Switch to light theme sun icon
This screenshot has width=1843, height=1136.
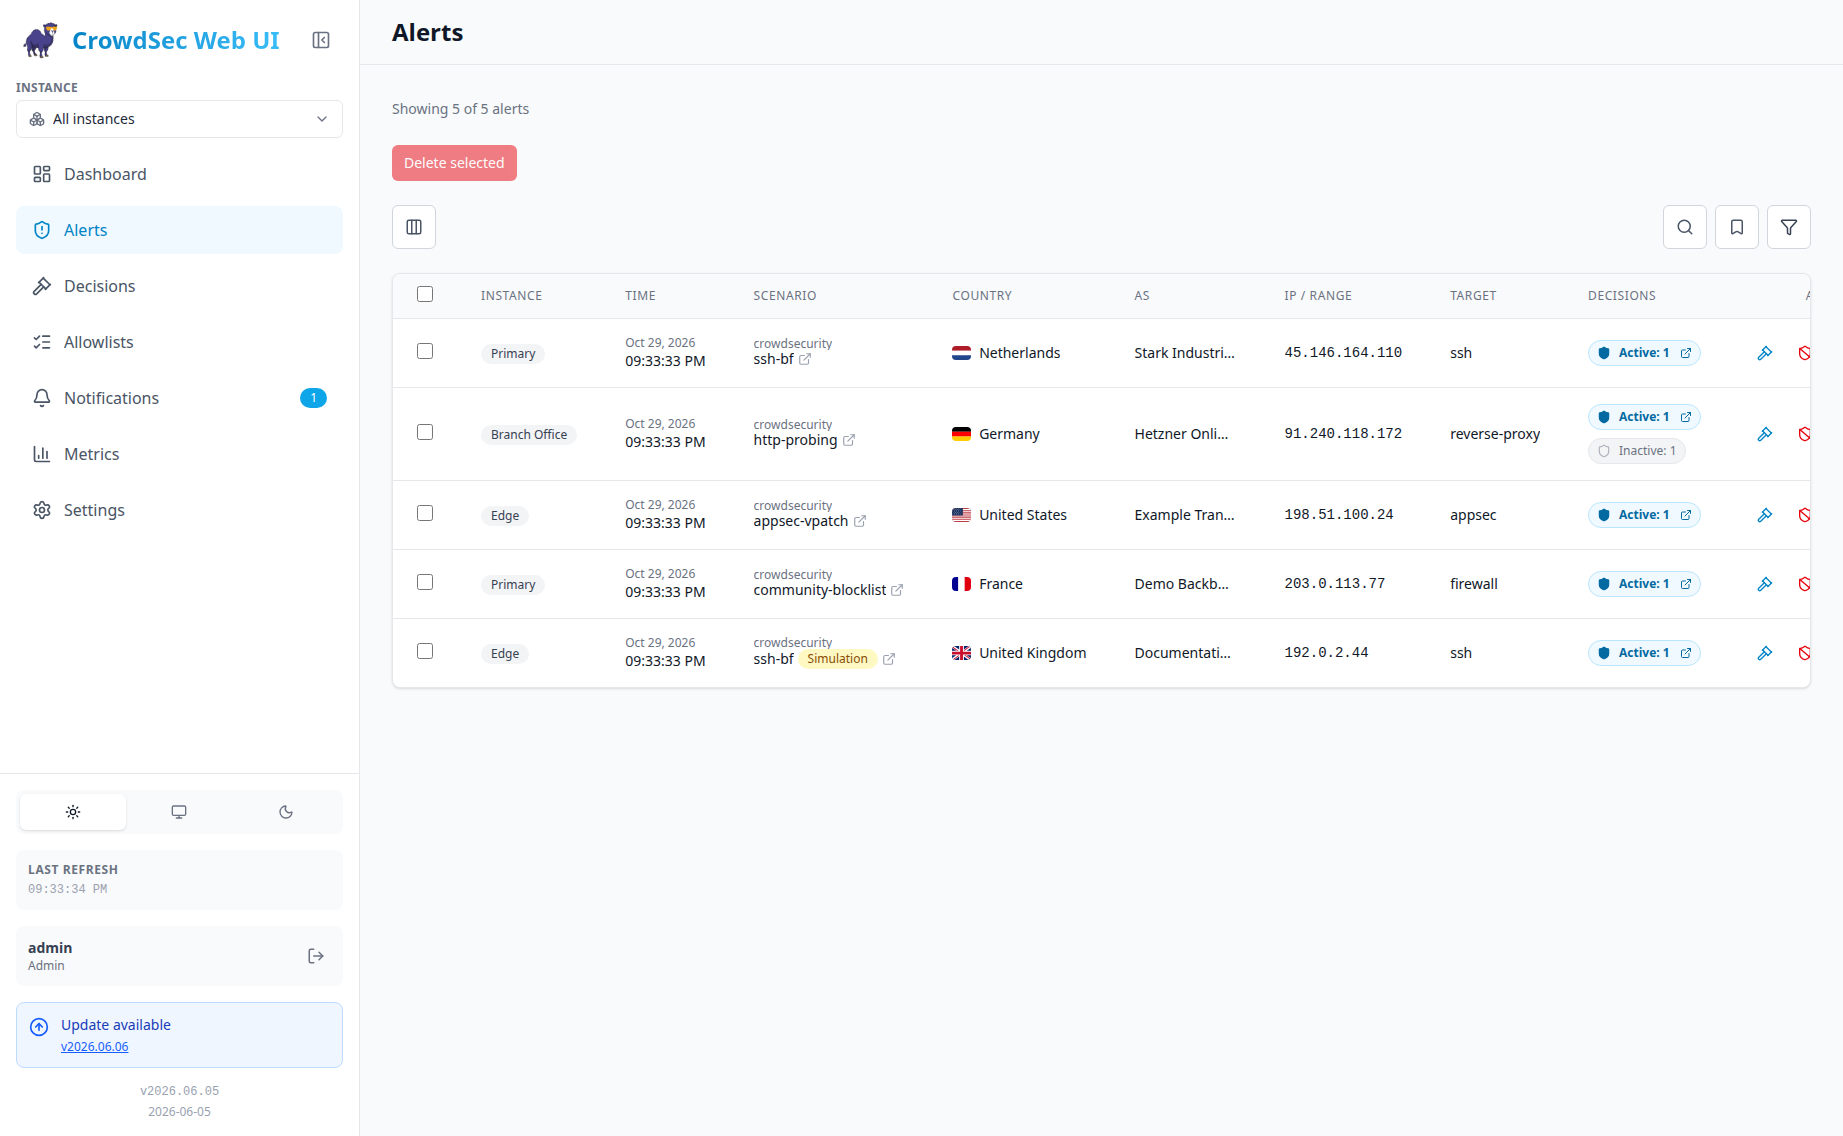click(73, 812)
